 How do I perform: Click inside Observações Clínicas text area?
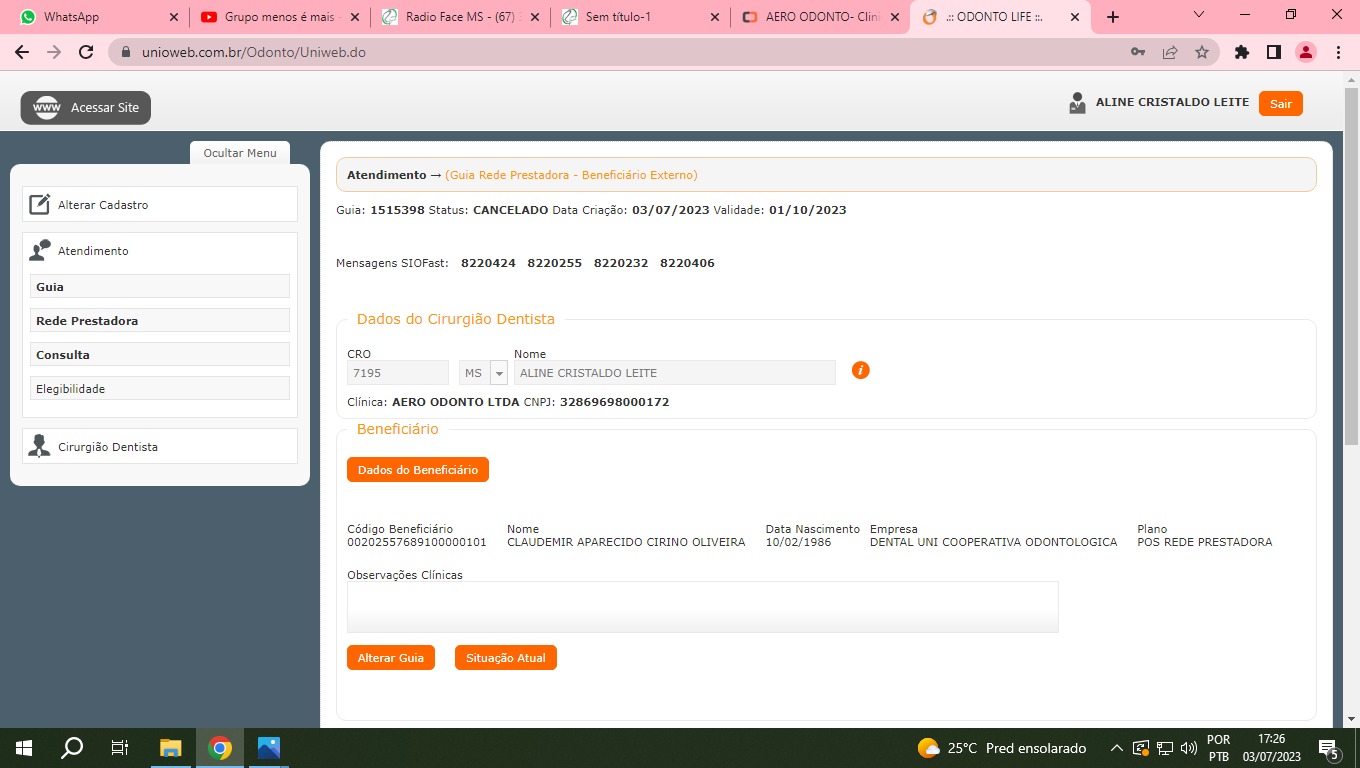point(702,607)
